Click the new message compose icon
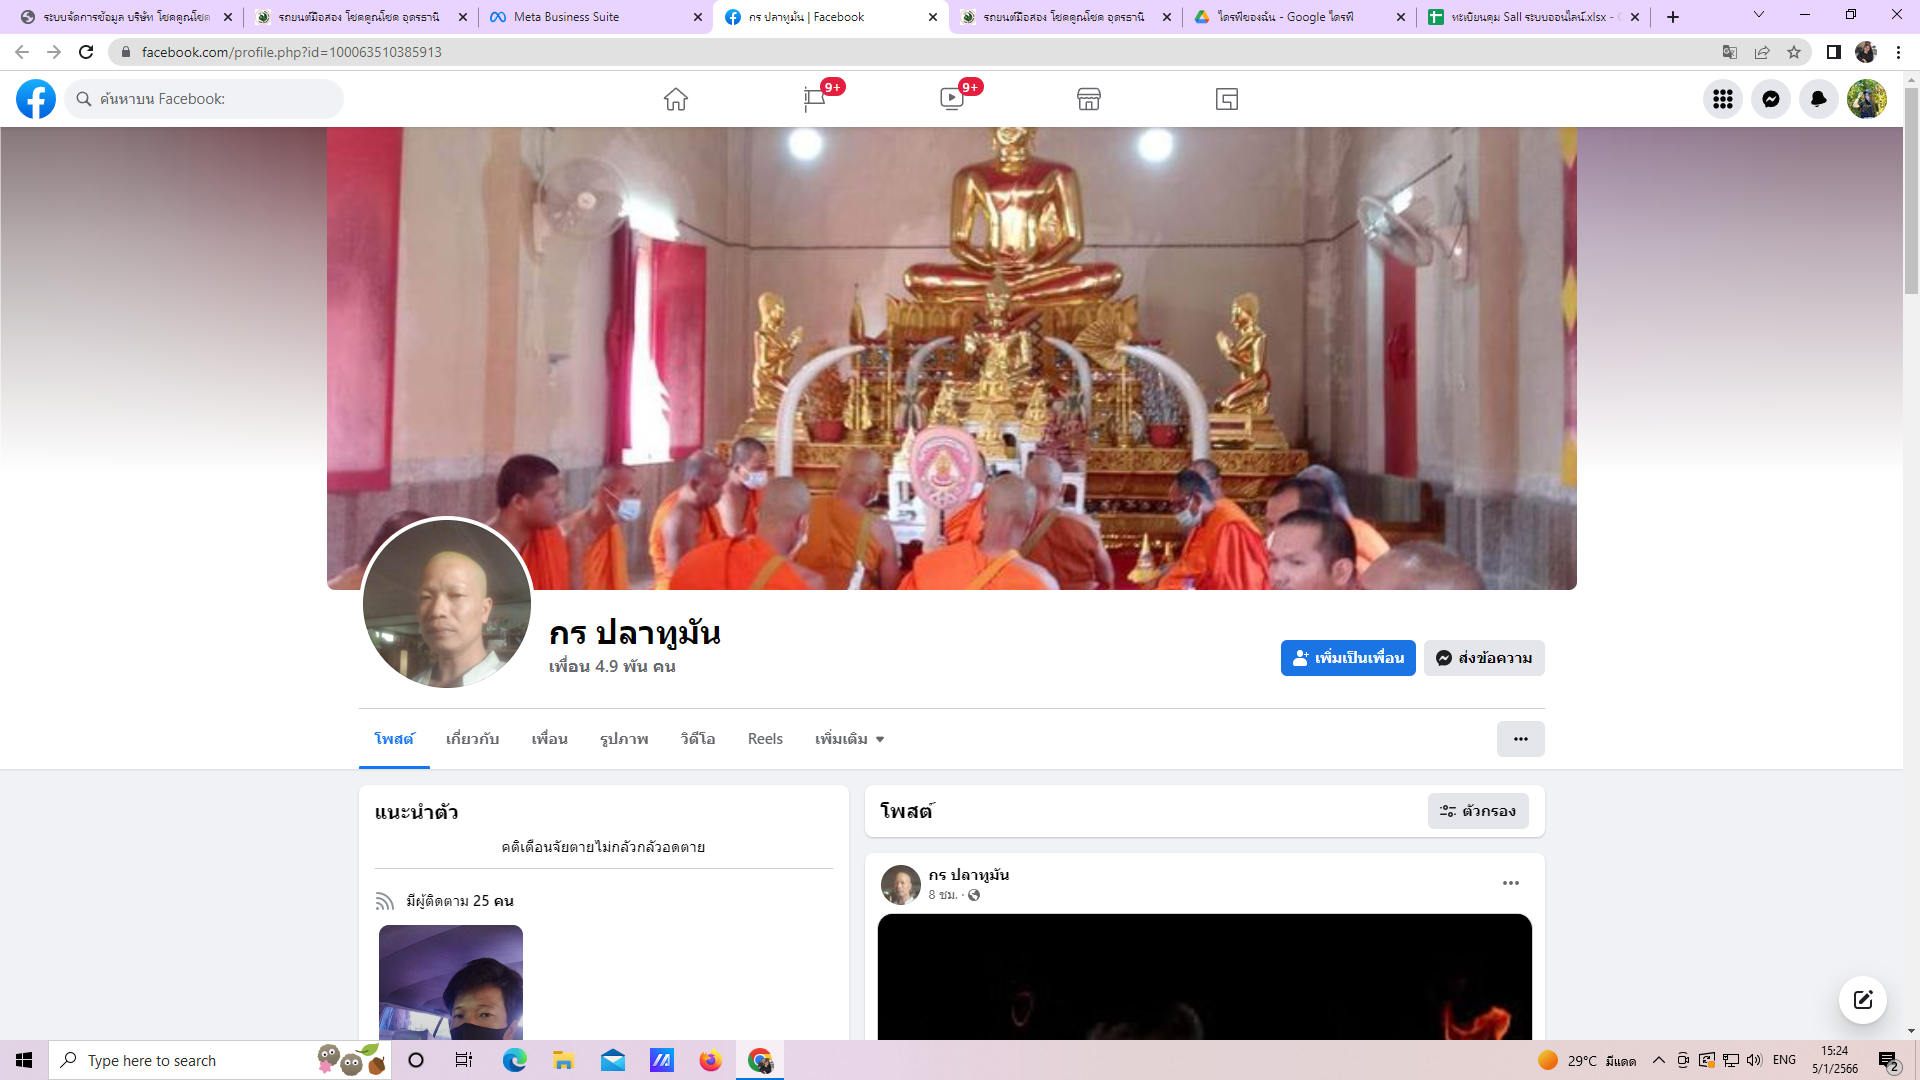The height and width of the screenshot is (1080, 1920). click(x=1862, y=1000)
